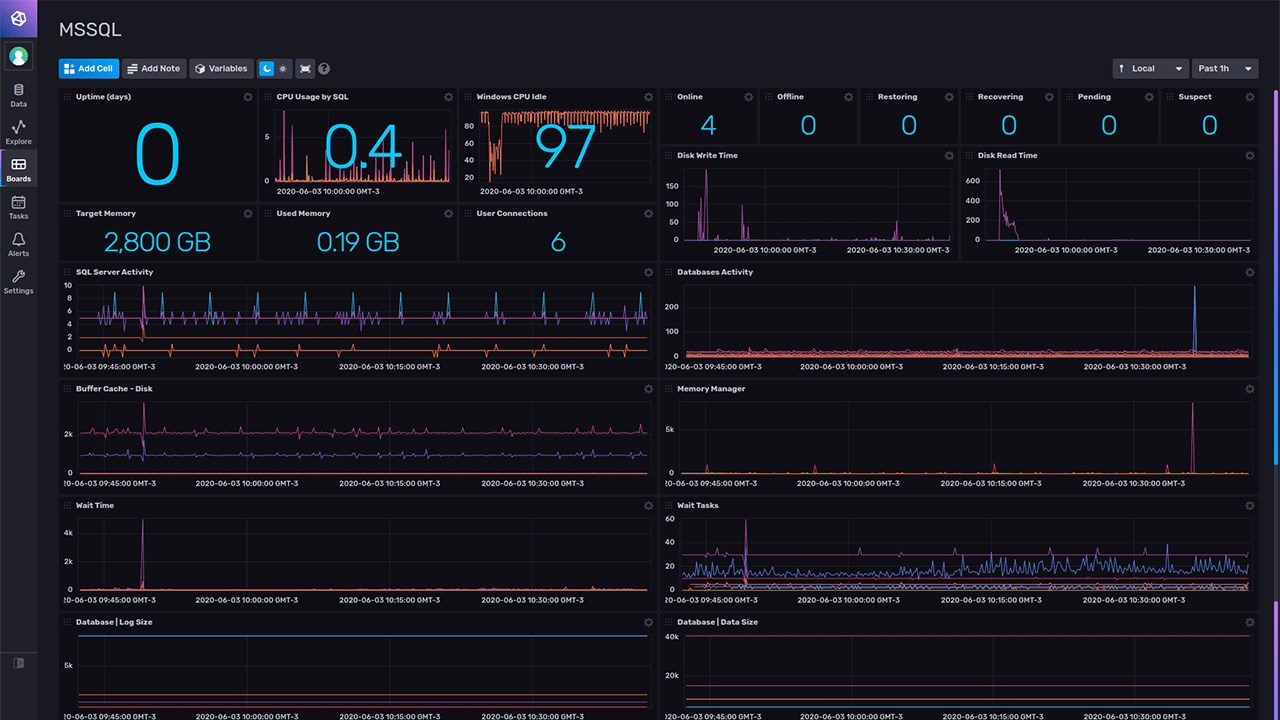Click the "97" Windows CPU Idle value
This screenshot has height=720, width=1280.
point(565,147)
